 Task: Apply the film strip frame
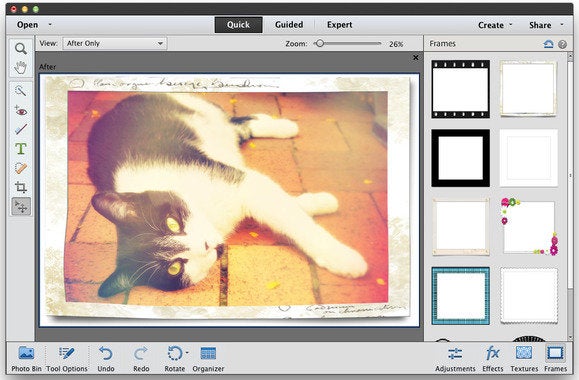pos(460,89)
